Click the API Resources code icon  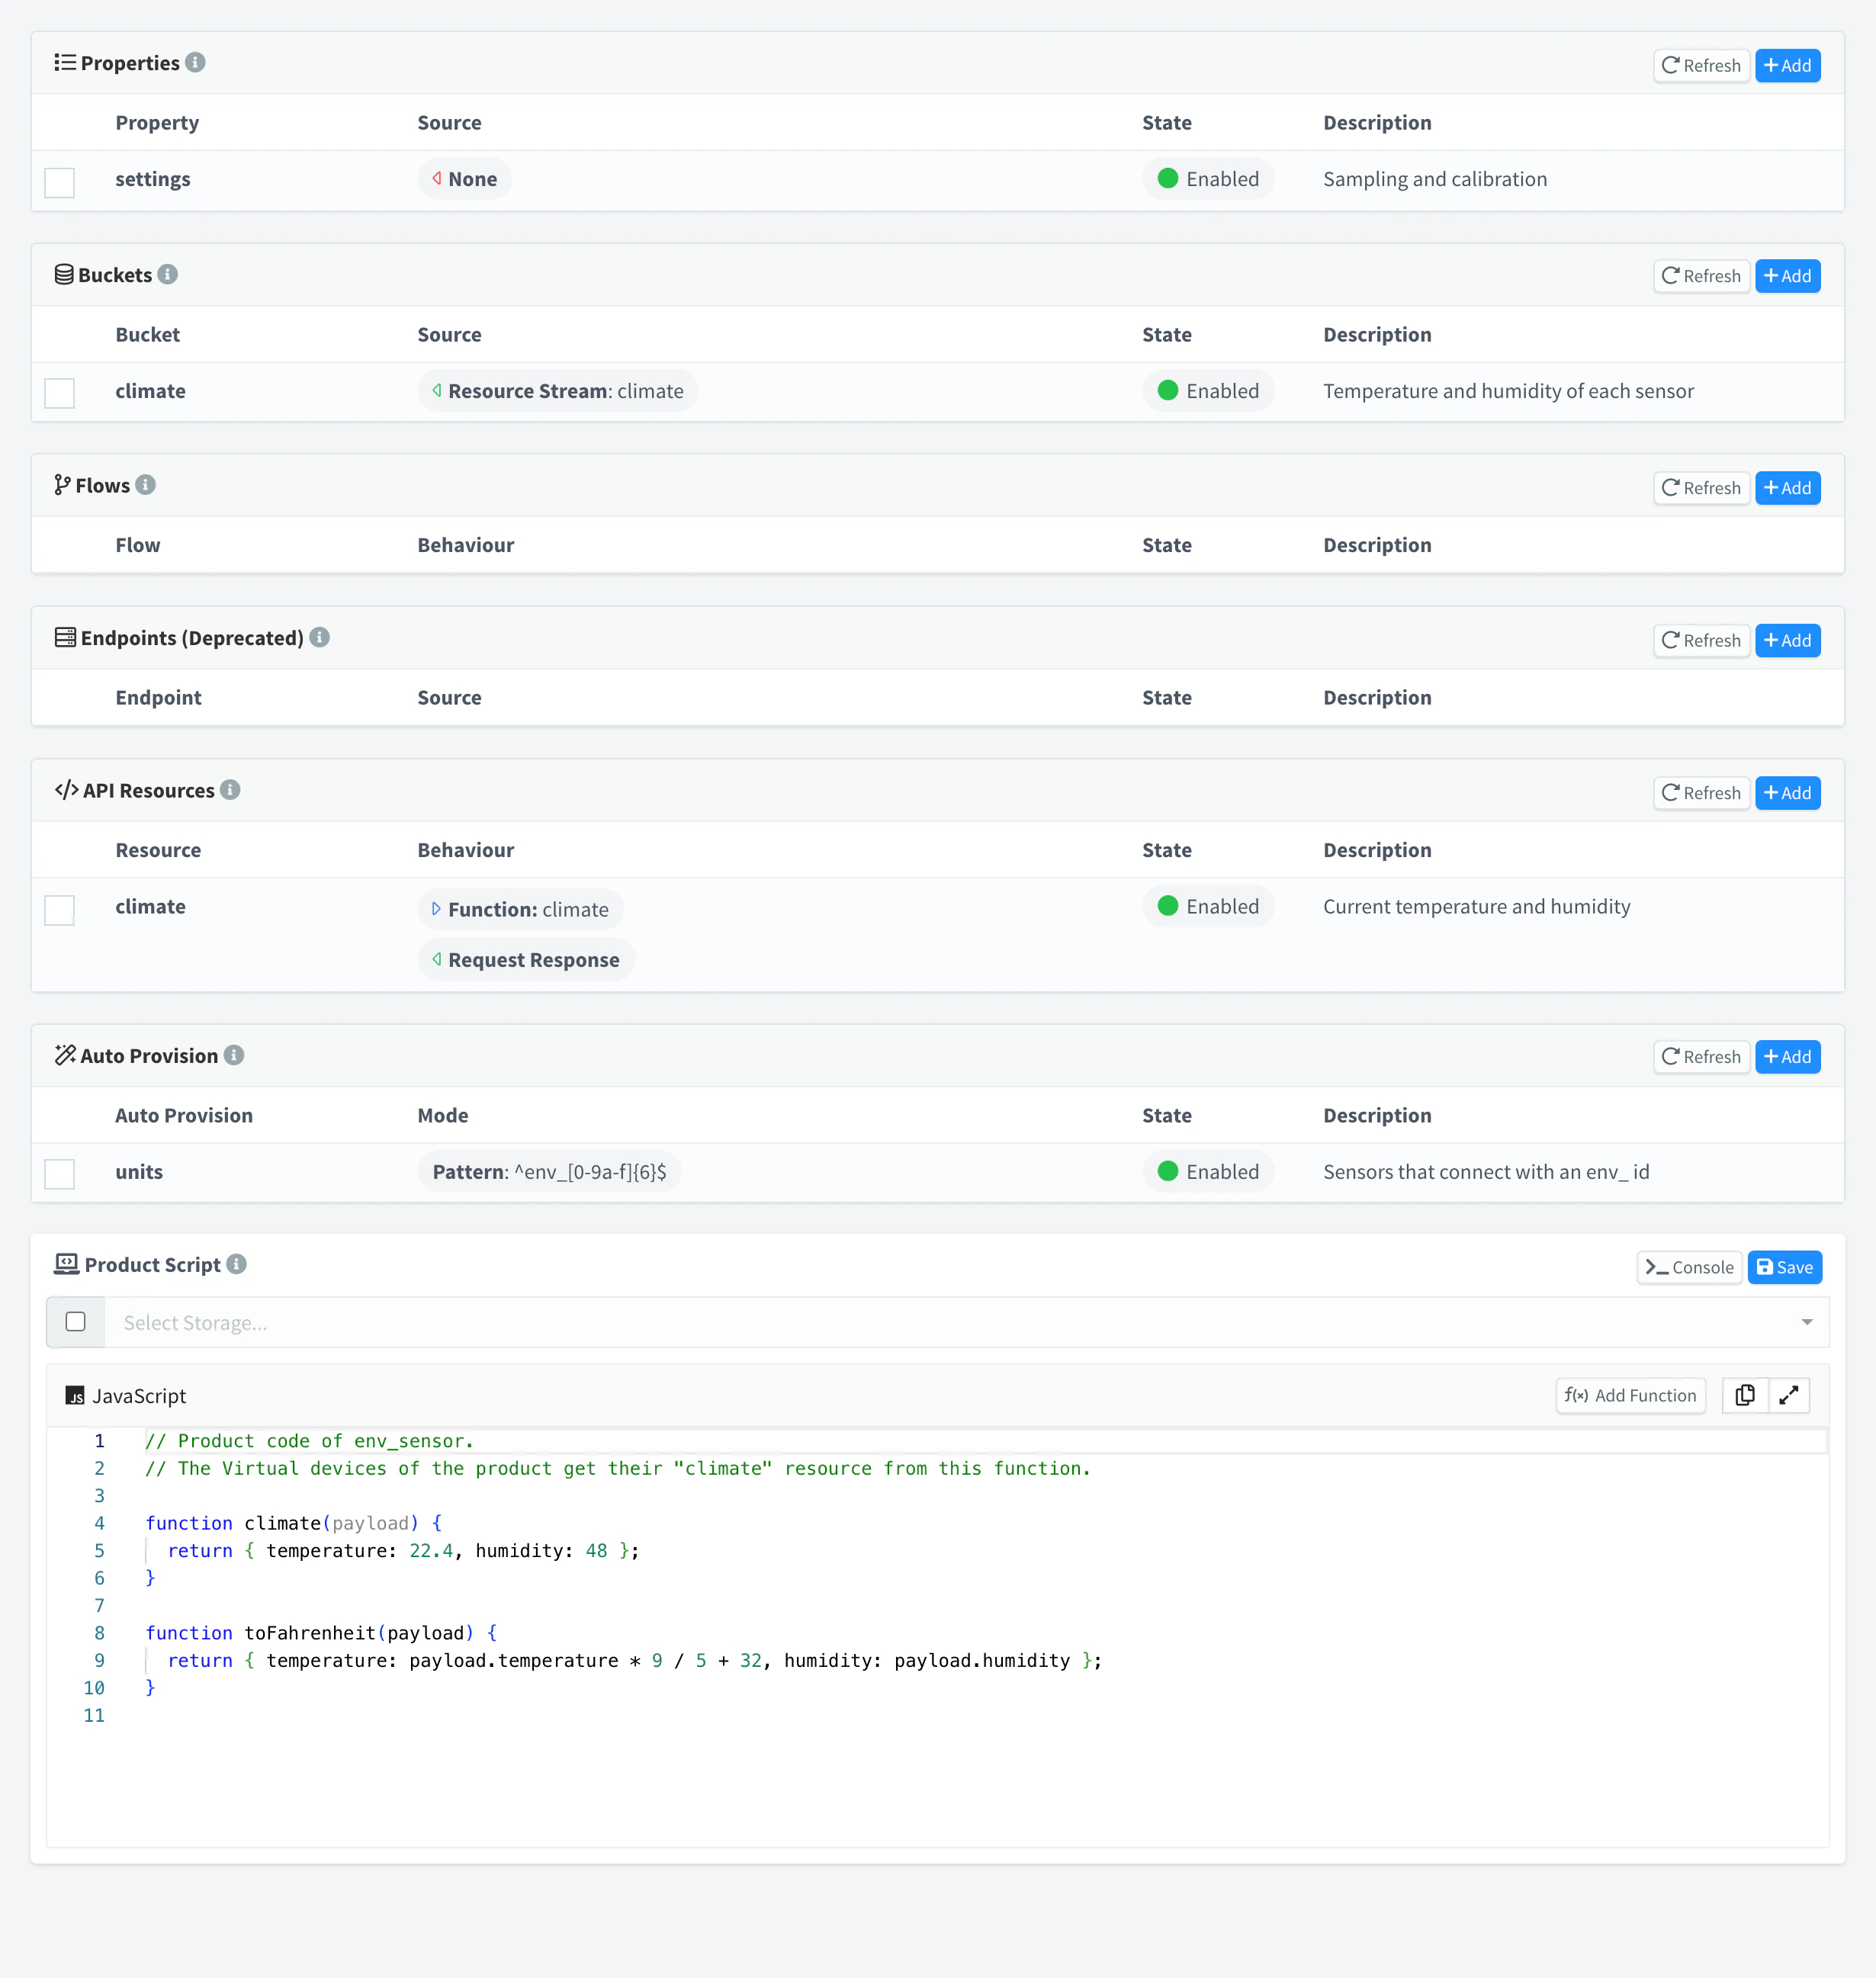[x=66, y=790]
